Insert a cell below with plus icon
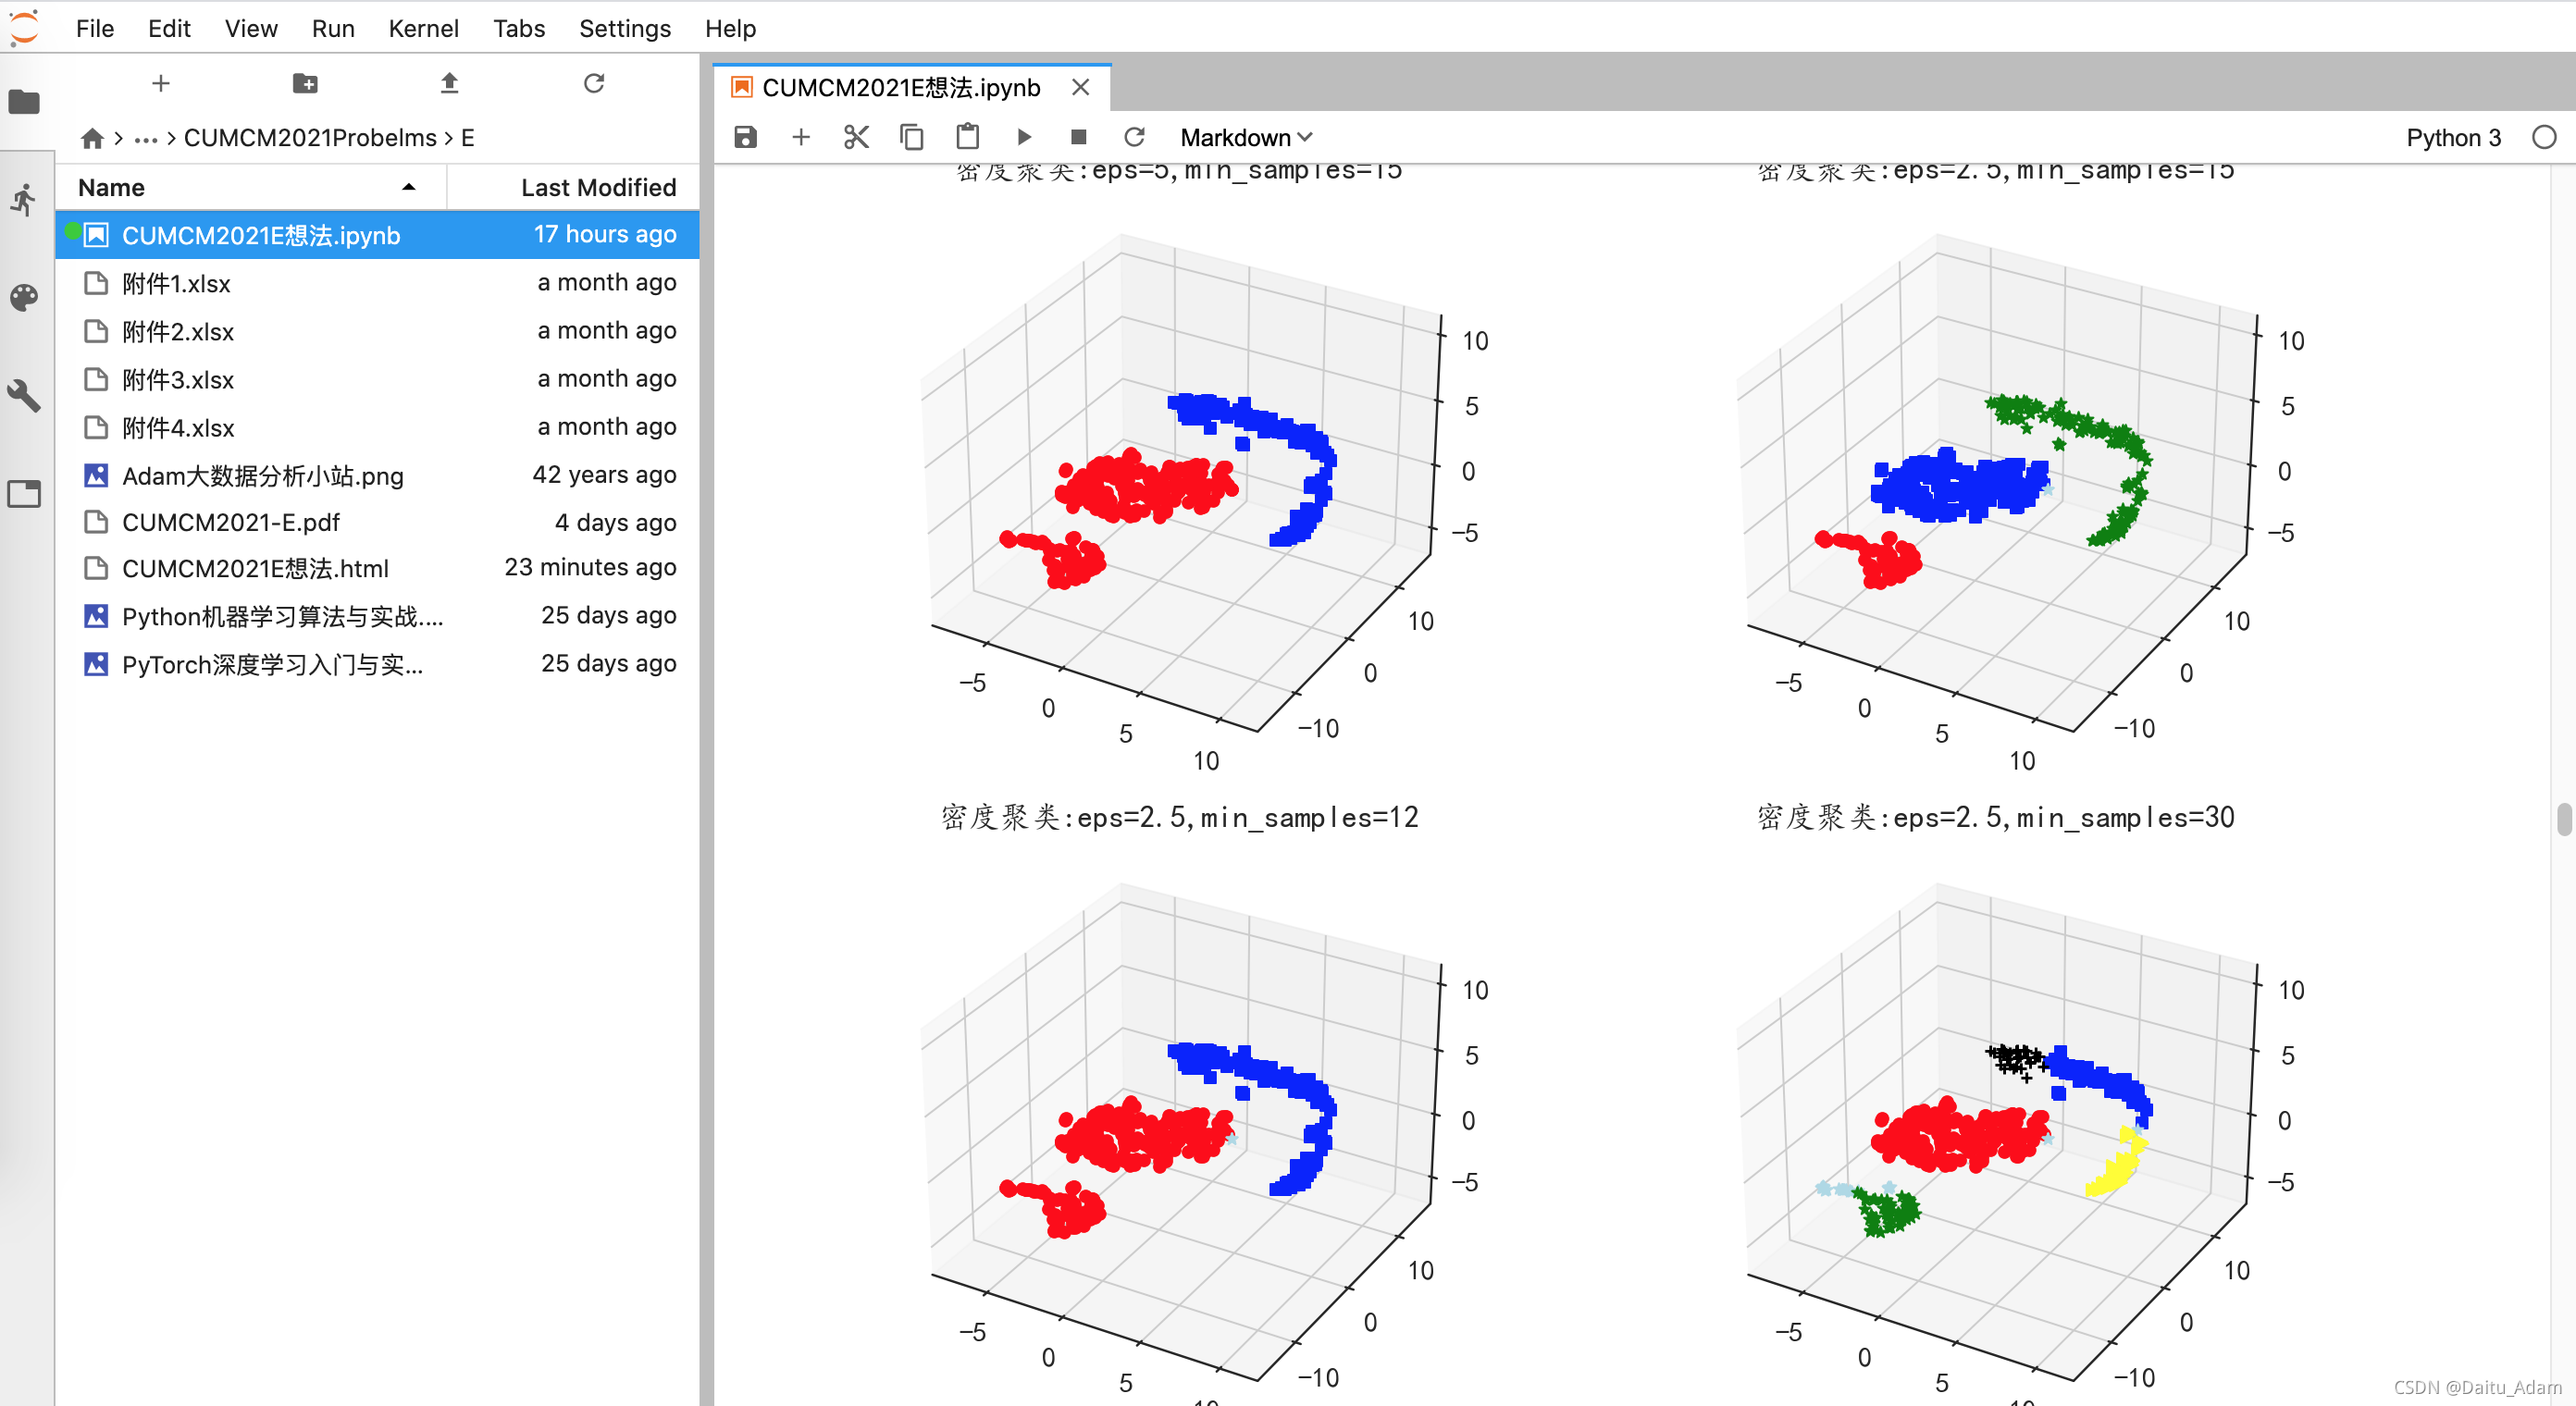This screenshot has height=1406, width=2576. [801, 137]
